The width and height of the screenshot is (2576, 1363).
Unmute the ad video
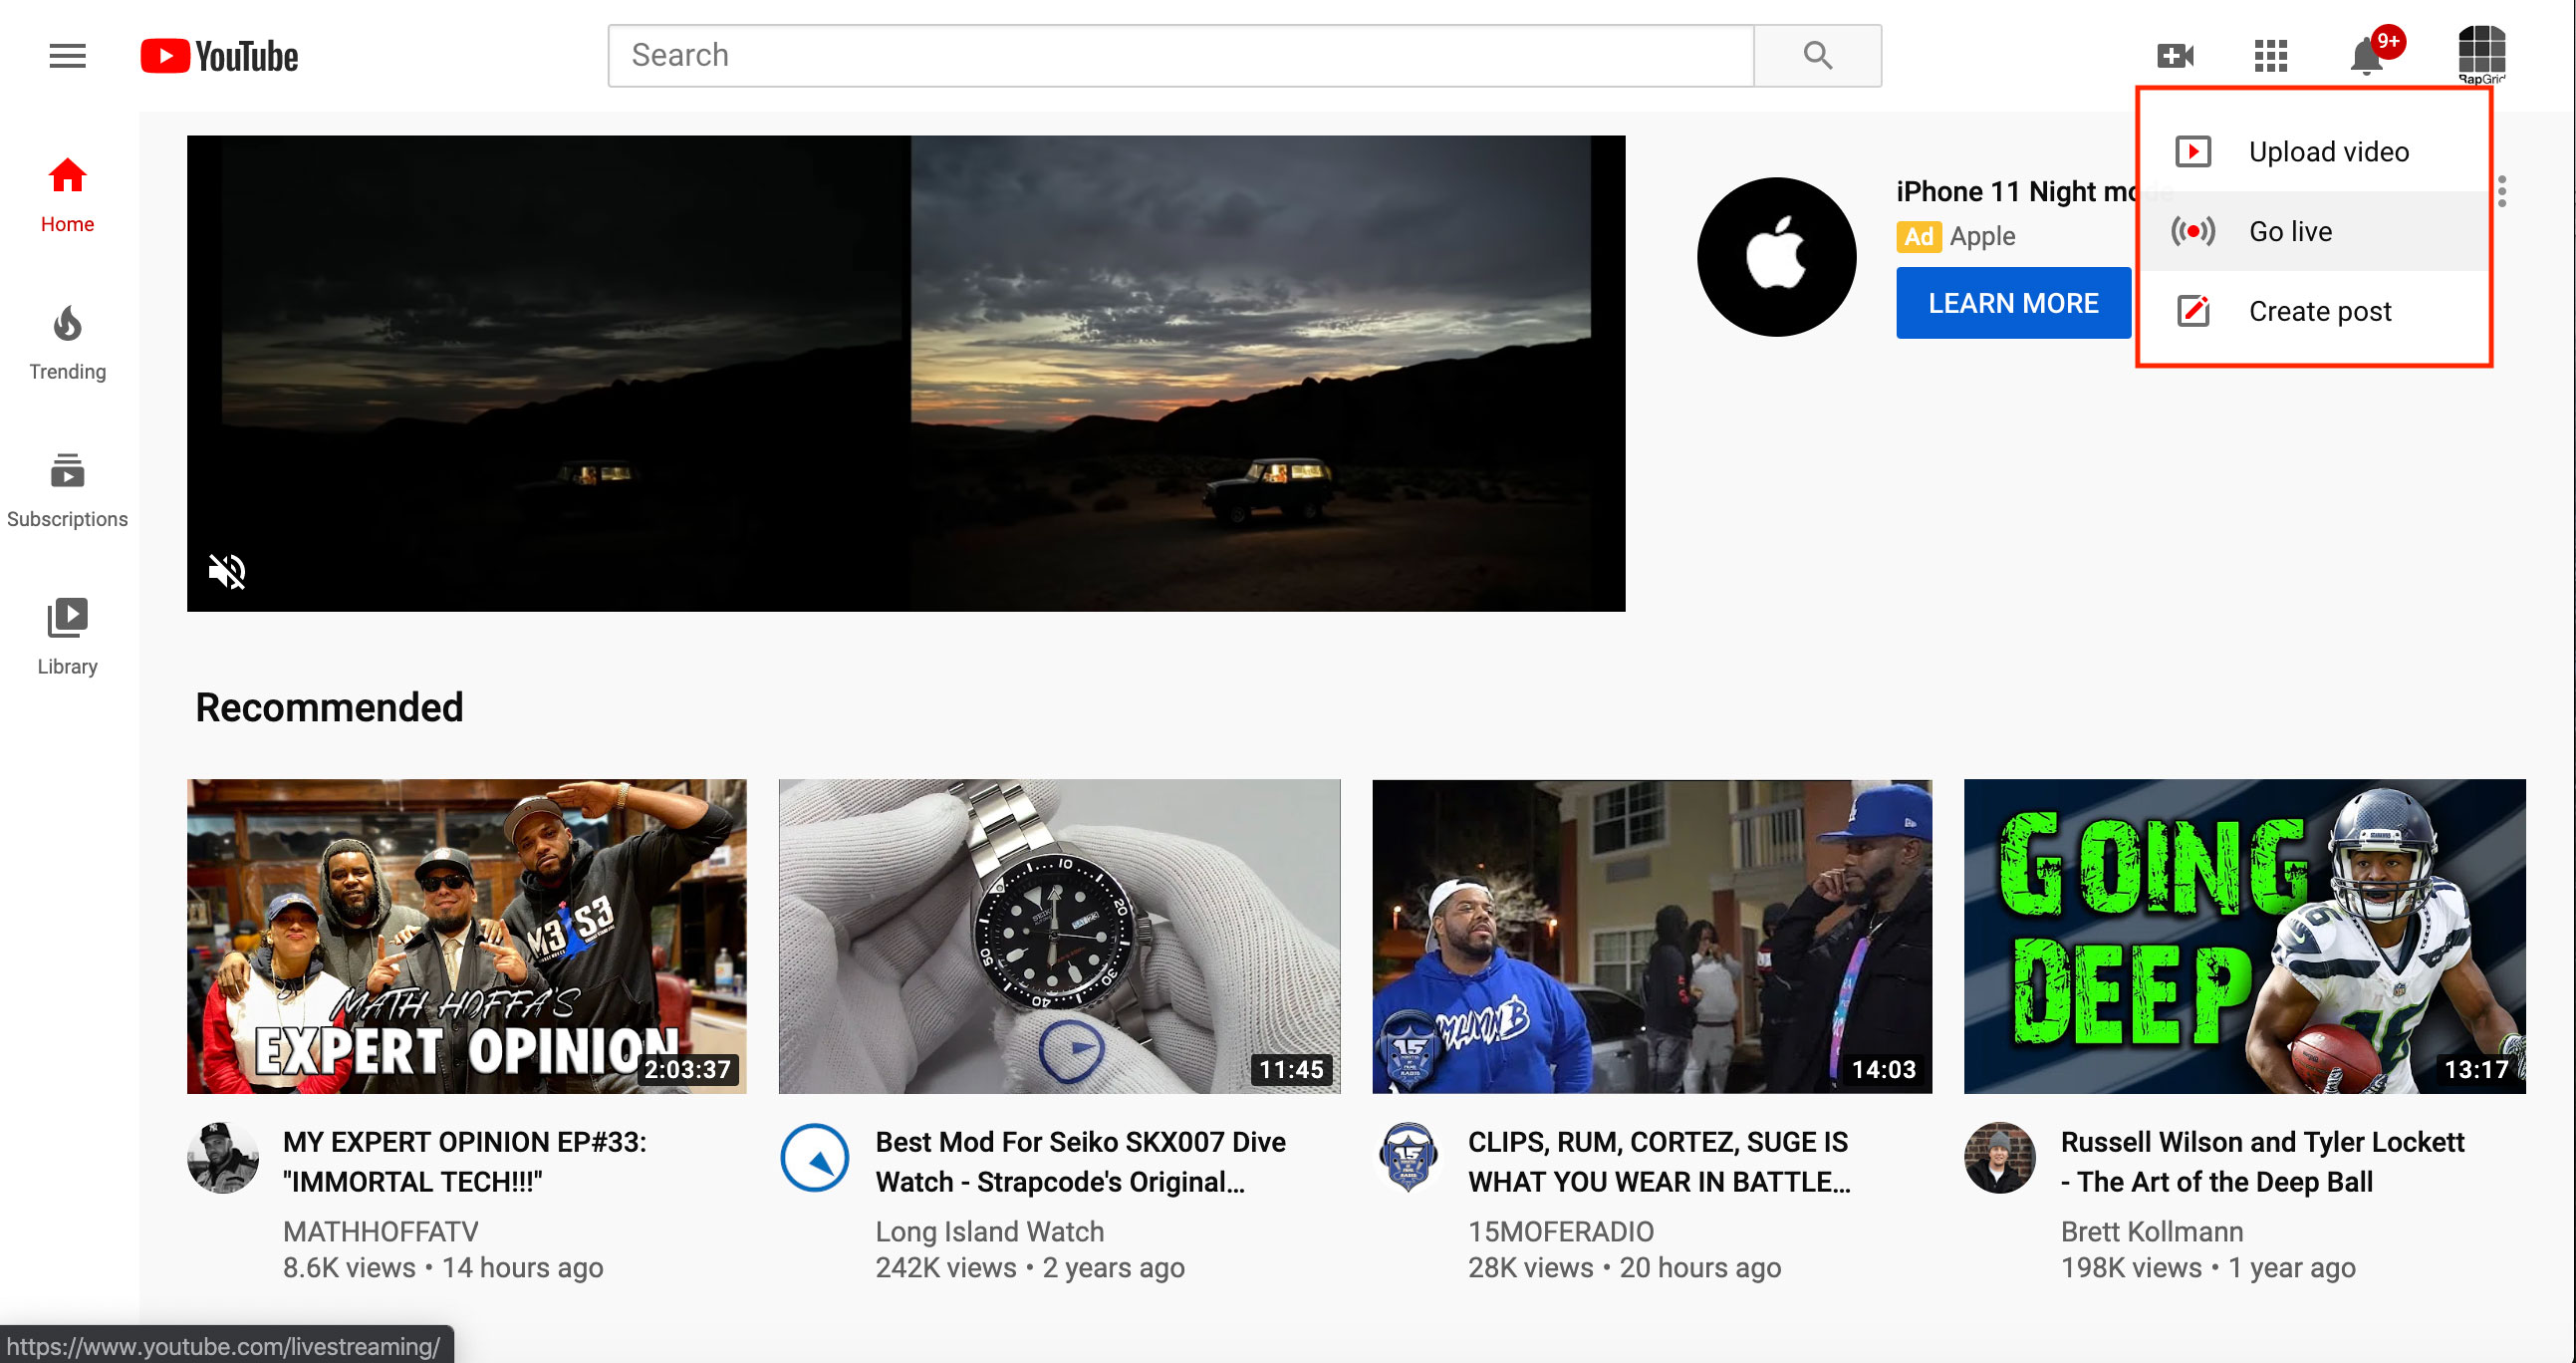pyautogui.click(x=227, y=571)
